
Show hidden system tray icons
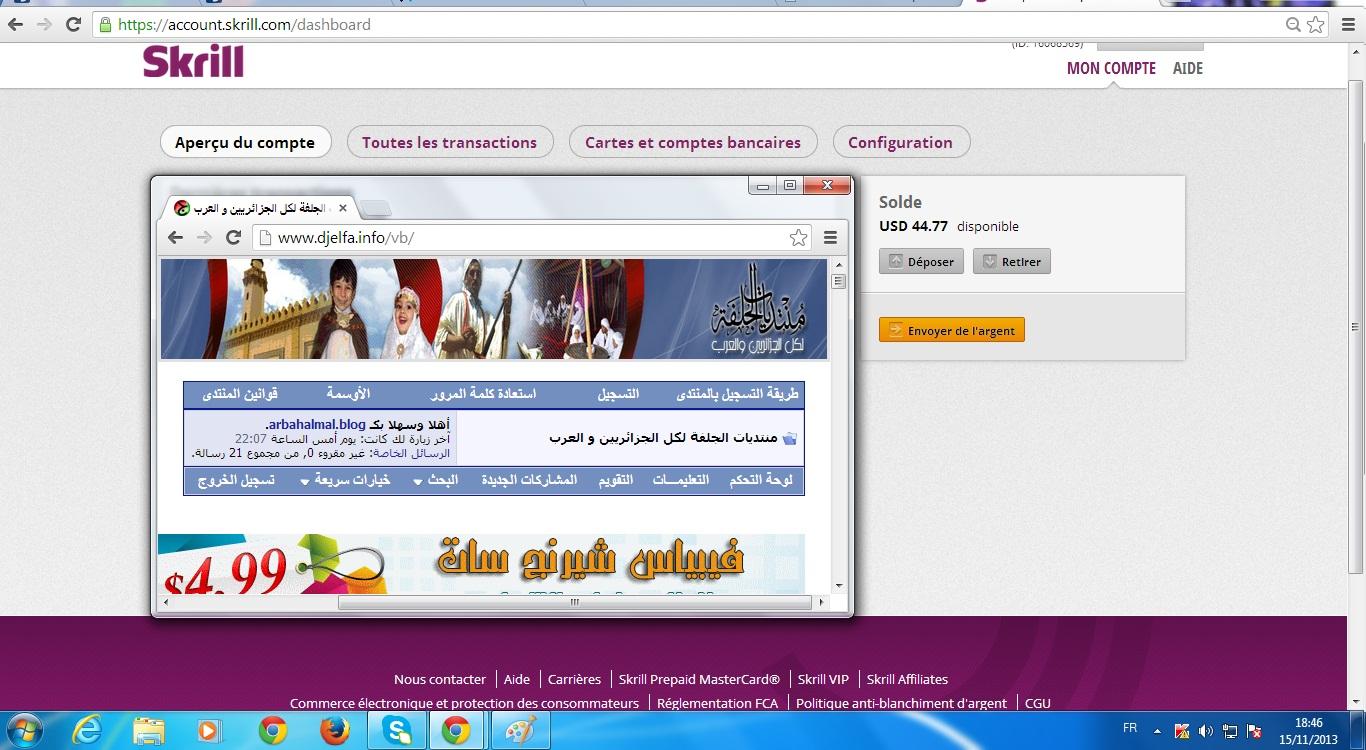click(x=1158, y=731)
